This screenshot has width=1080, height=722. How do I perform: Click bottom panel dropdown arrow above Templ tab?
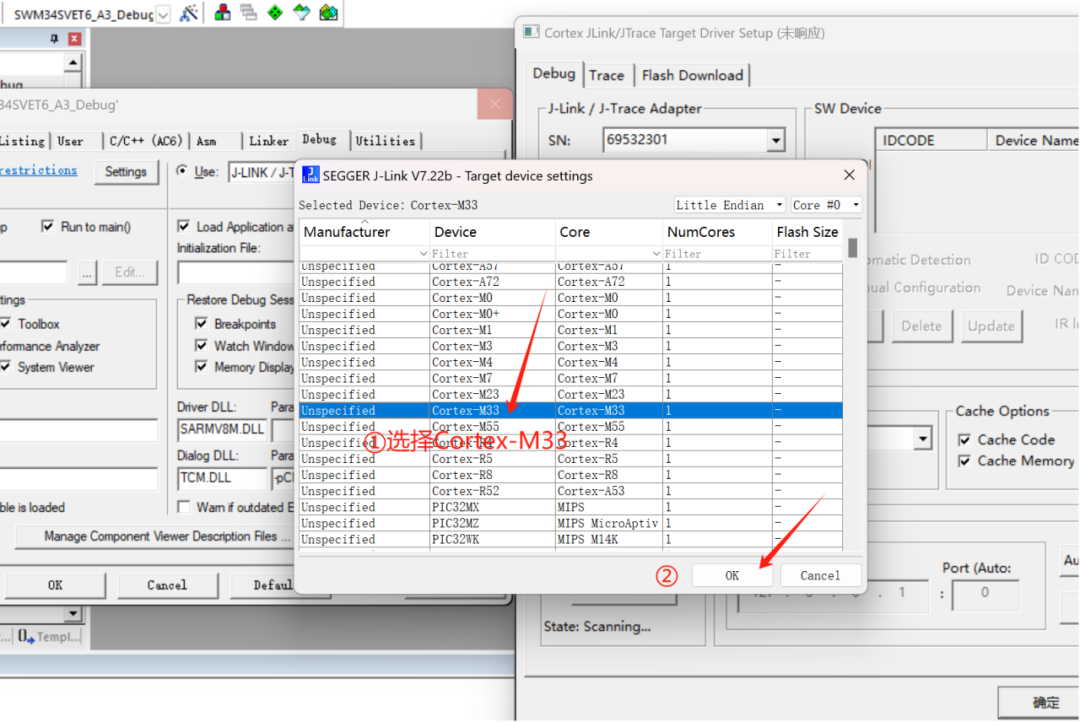72,612
